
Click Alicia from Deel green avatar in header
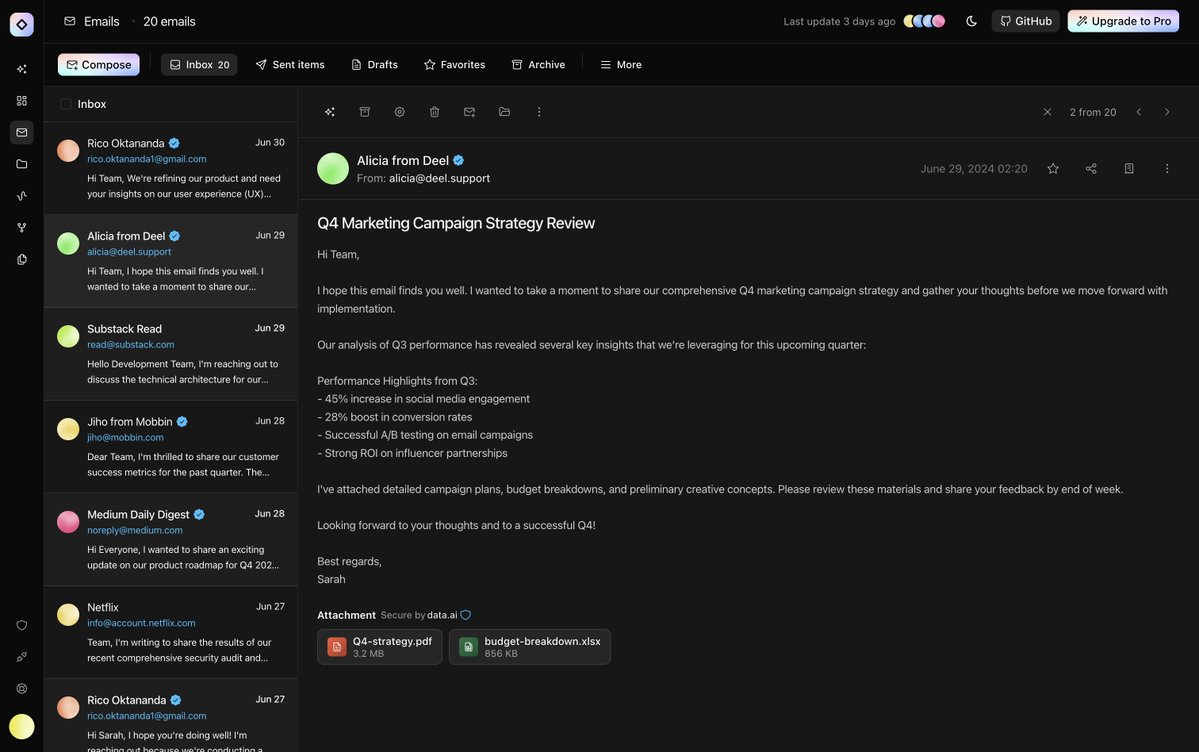coord(333,168)
